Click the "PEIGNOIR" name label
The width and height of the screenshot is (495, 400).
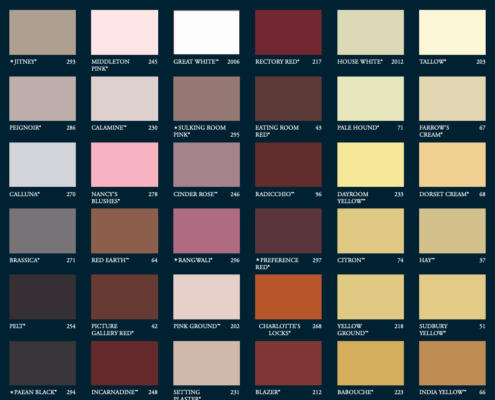pos(25,128)
